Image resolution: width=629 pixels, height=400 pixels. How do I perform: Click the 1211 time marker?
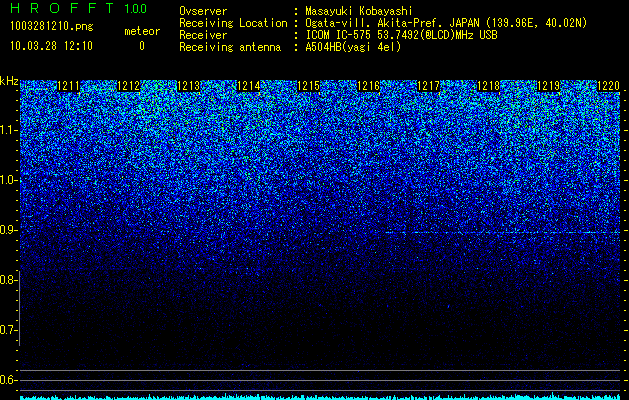pyautogui.click(x=69, y=86)
